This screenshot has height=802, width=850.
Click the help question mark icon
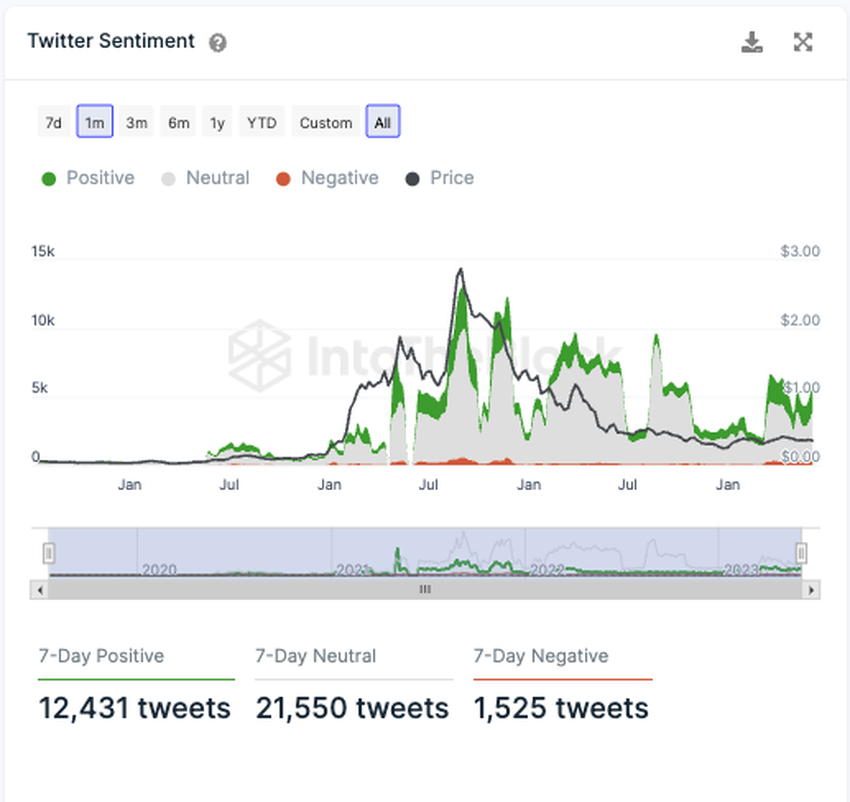(217, 43)
